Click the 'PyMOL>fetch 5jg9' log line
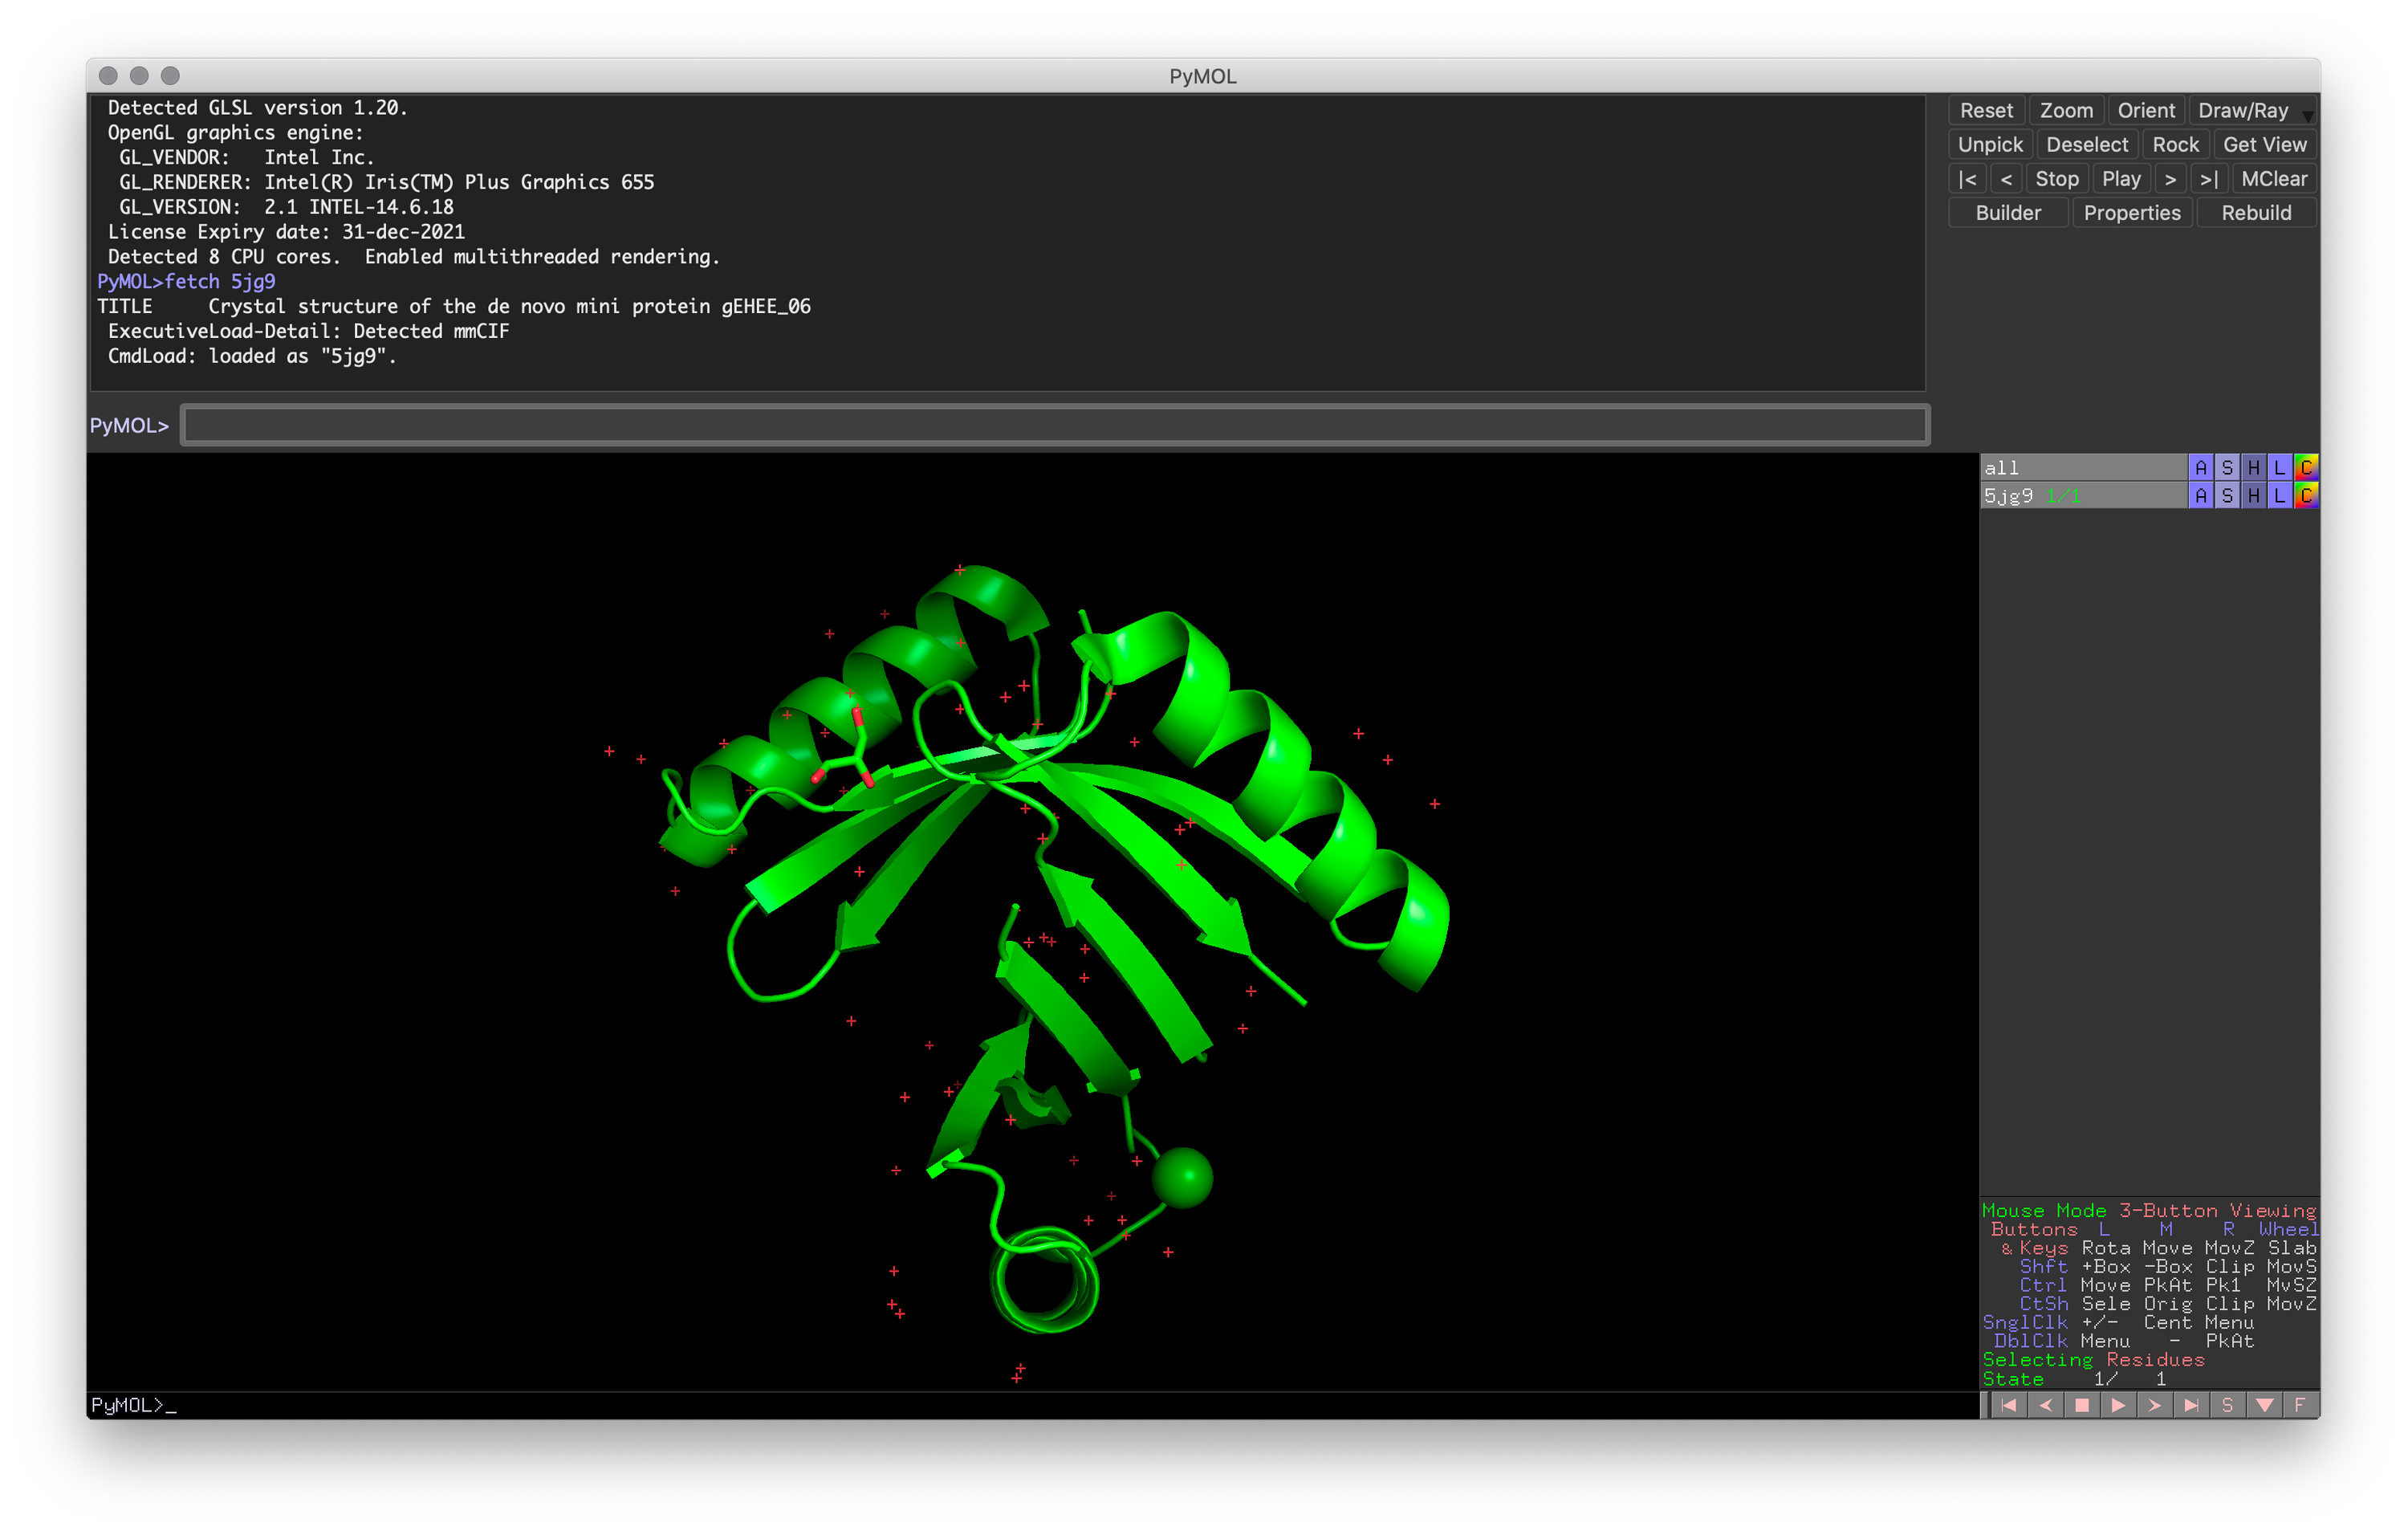This screenshot has width=2408, height=1535. [x=186, y=281]
